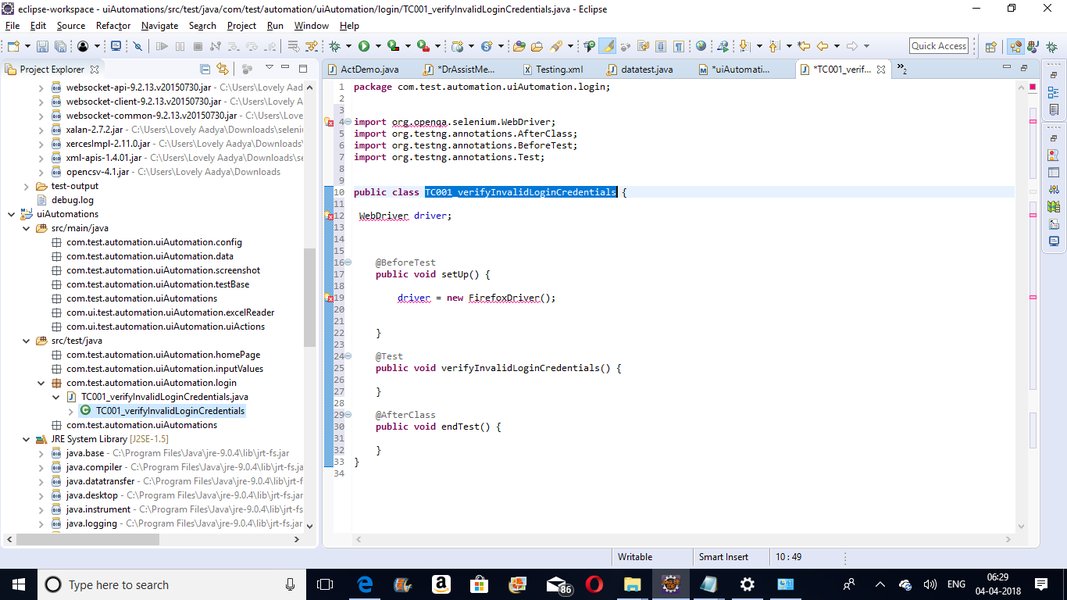Show the hidden editor tabs list

(902, 69)
